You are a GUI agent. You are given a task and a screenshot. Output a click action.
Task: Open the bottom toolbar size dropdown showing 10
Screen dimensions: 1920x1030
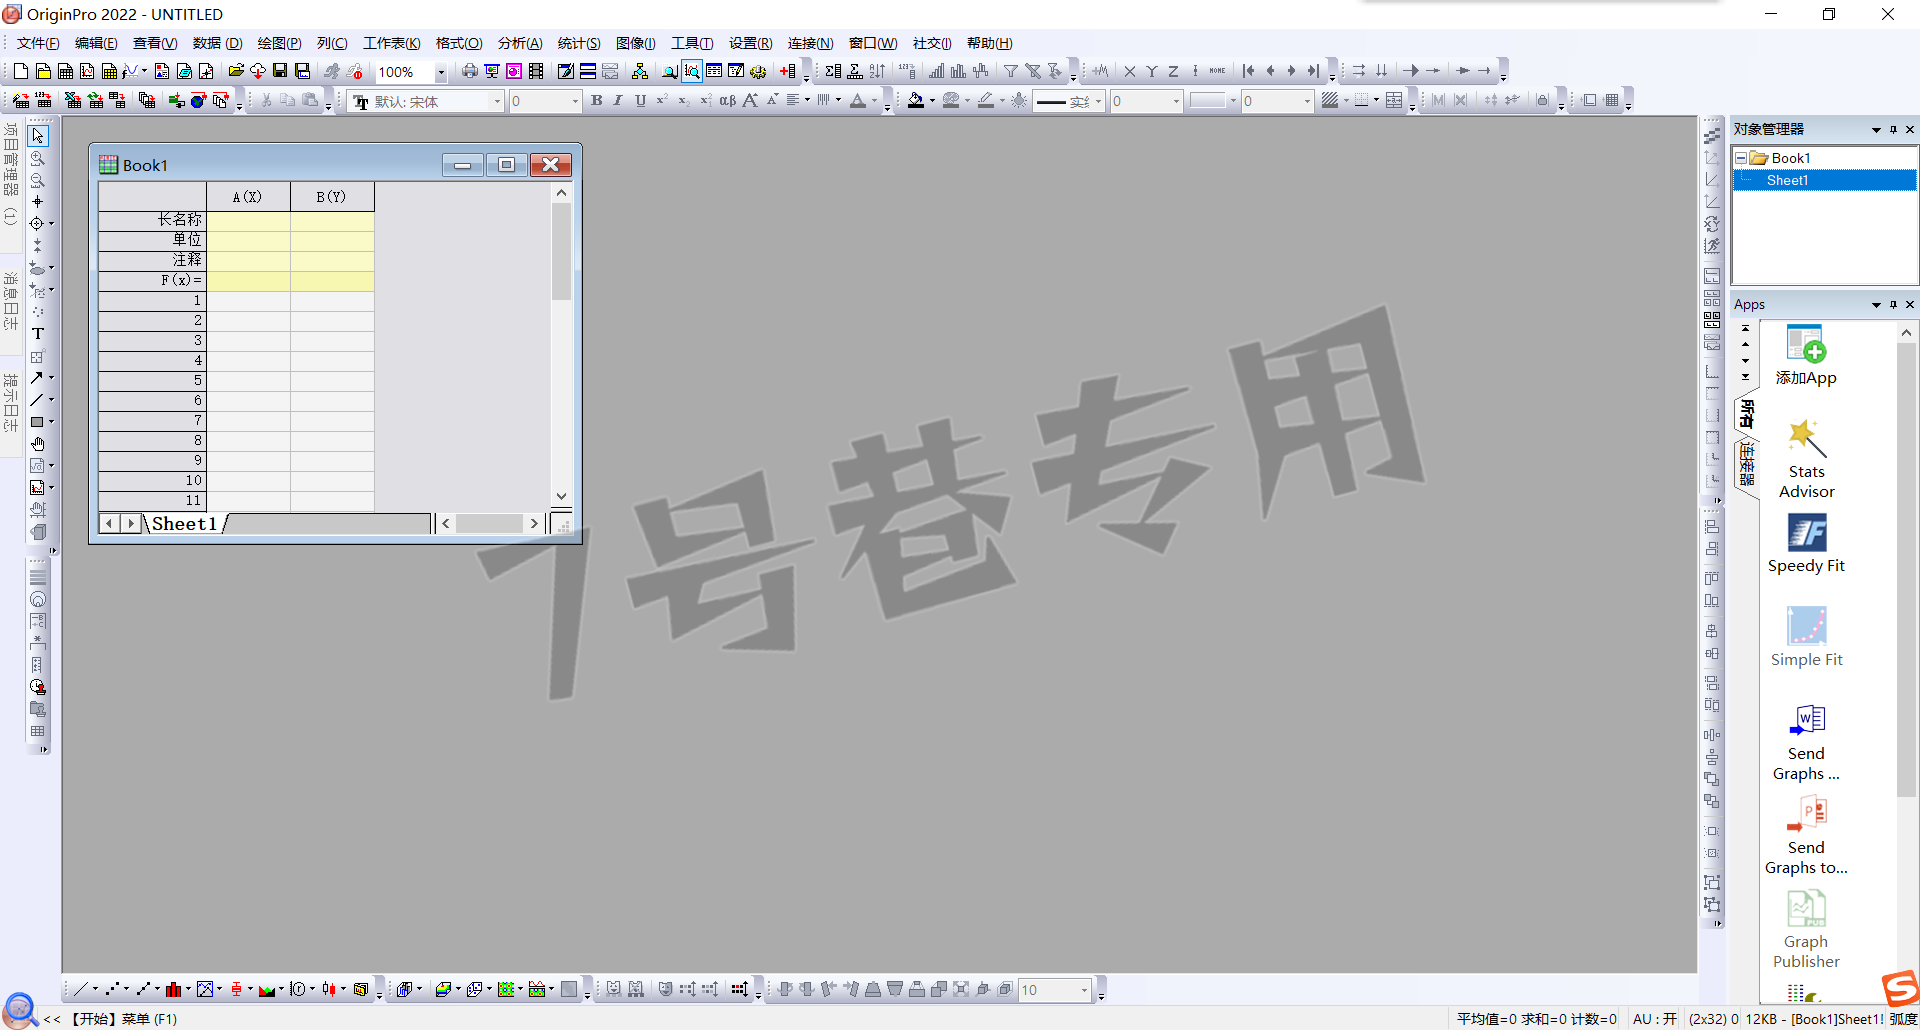point(1084,990)
